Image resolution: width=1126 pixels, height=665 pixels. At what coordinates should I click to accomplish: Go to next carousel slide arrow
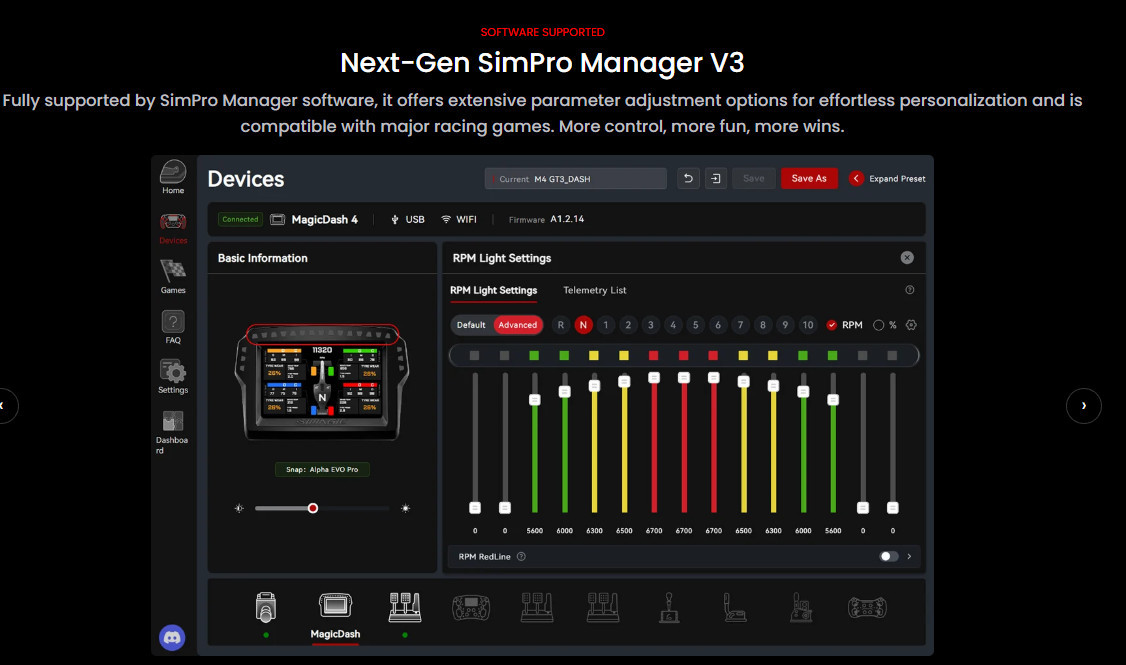1084,406
